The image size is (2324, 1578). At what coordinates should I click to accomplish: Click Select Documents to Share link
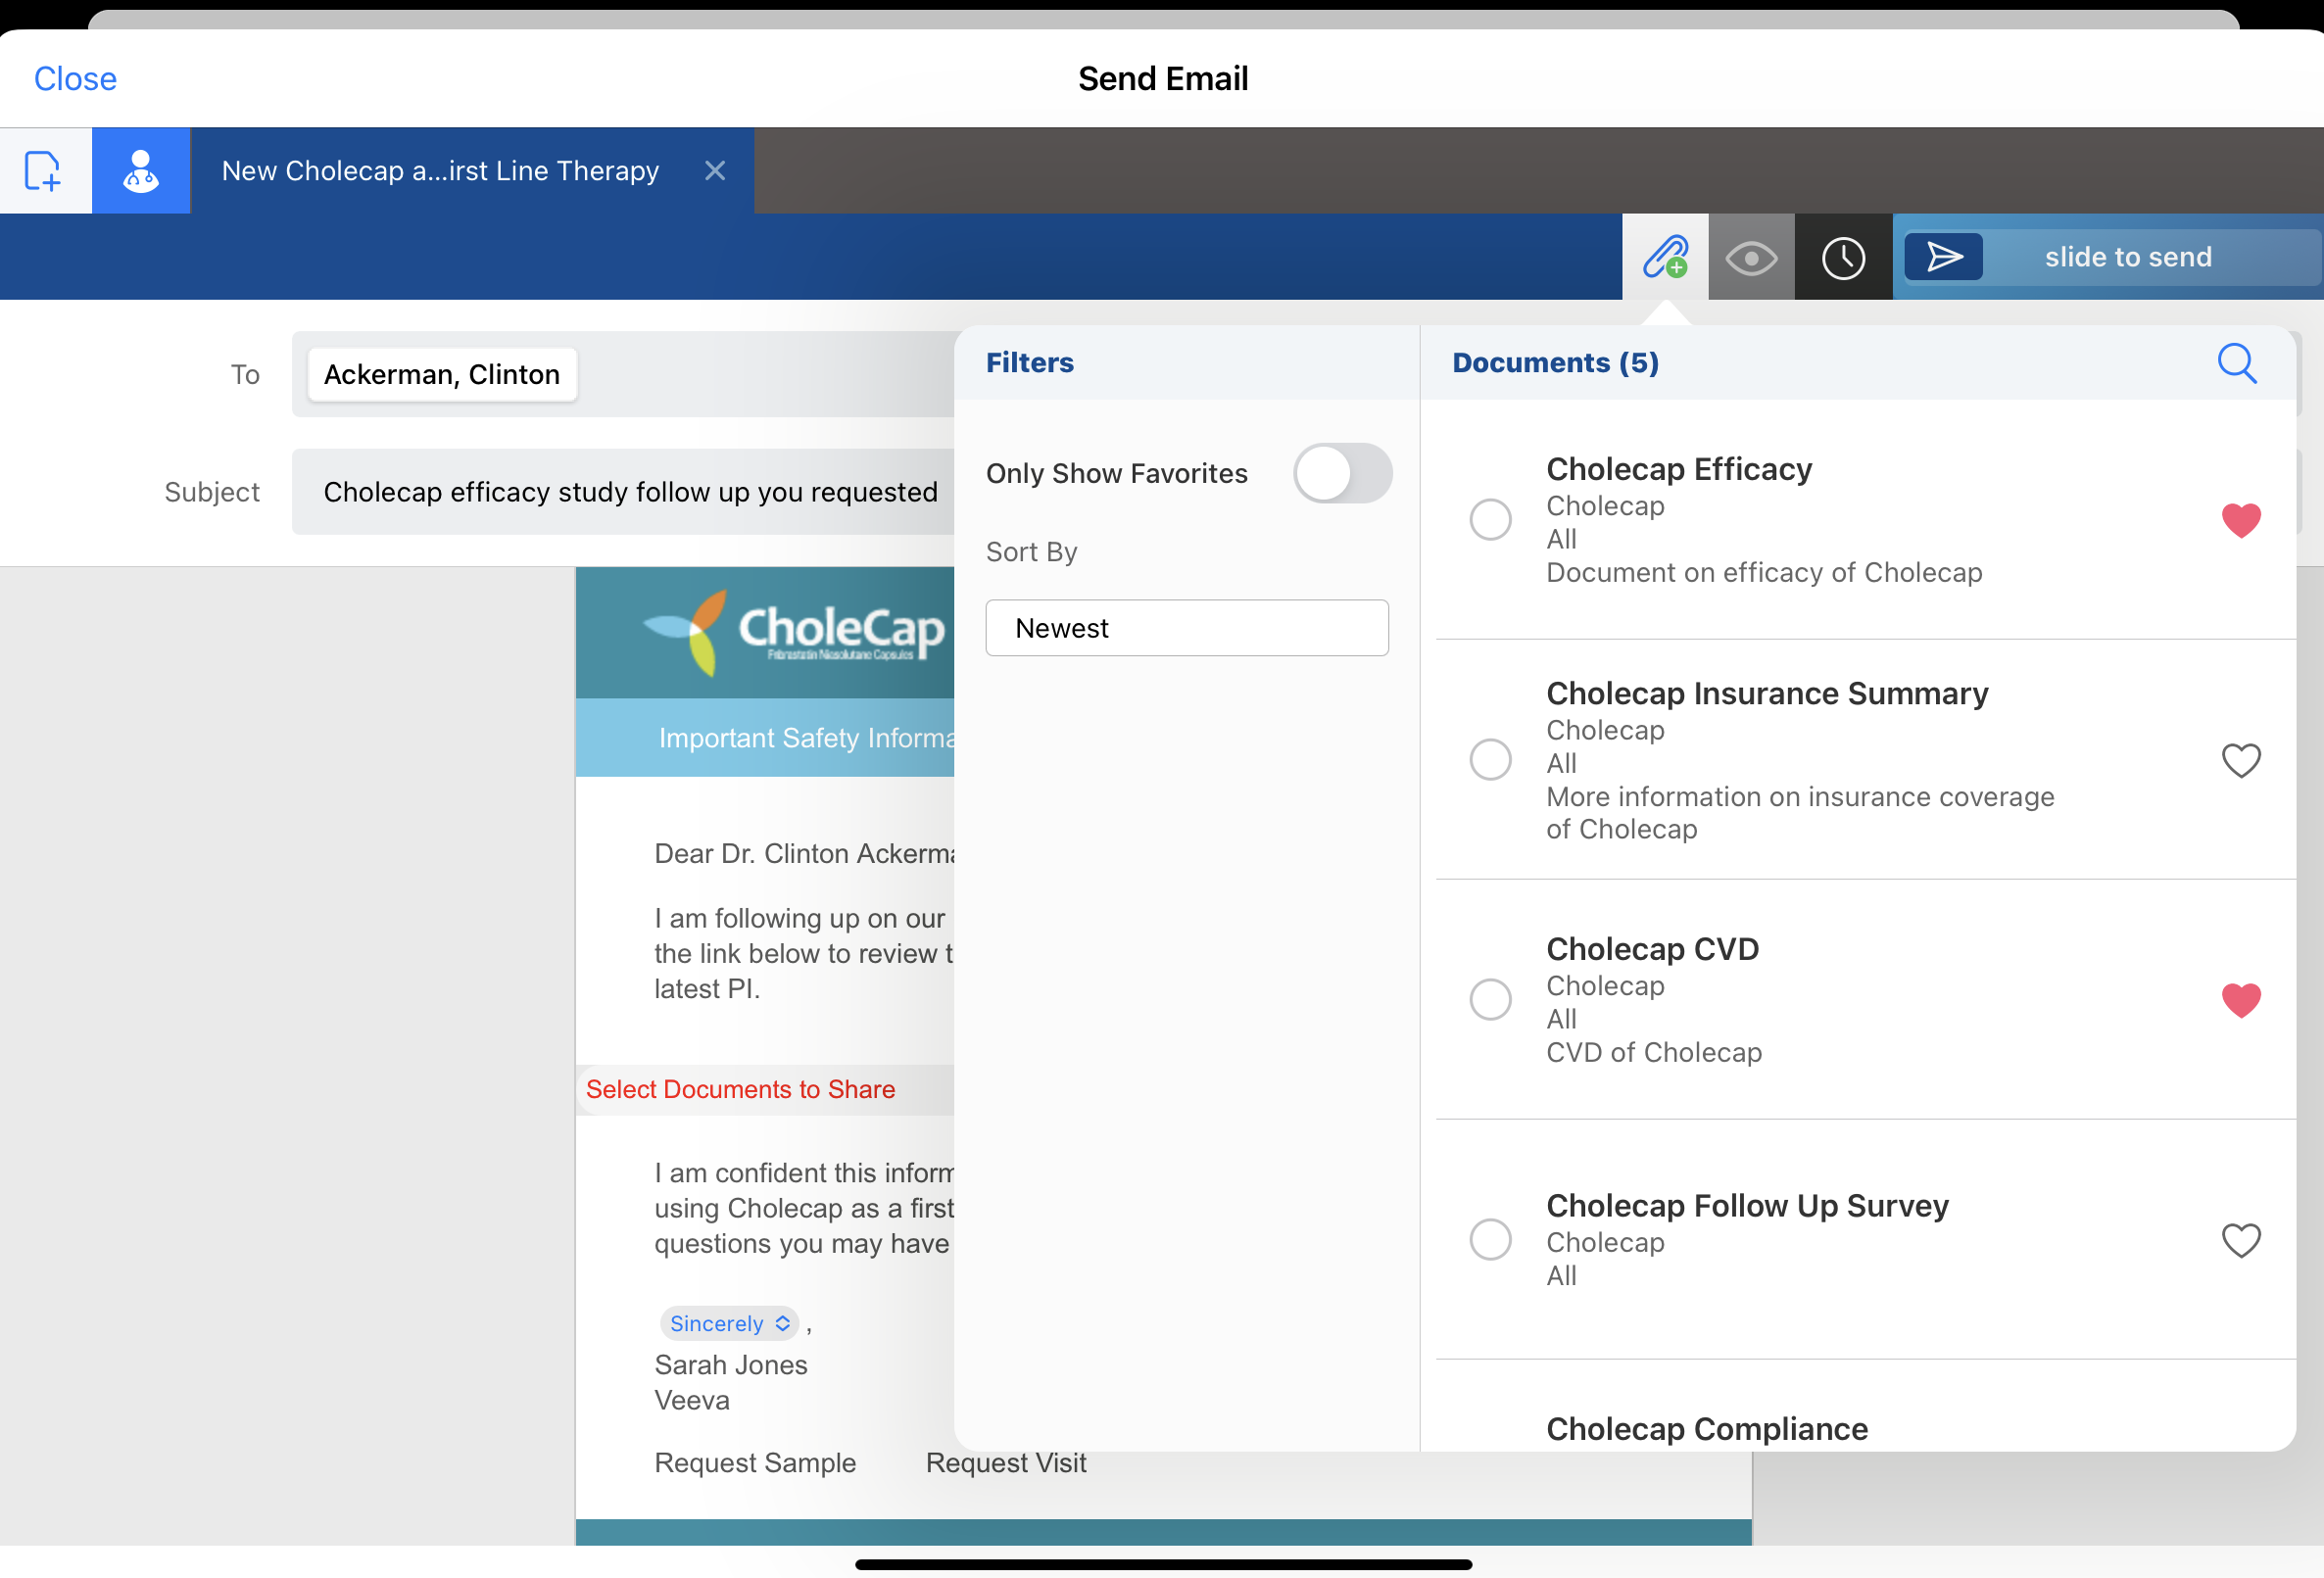tap(740, 1089)
